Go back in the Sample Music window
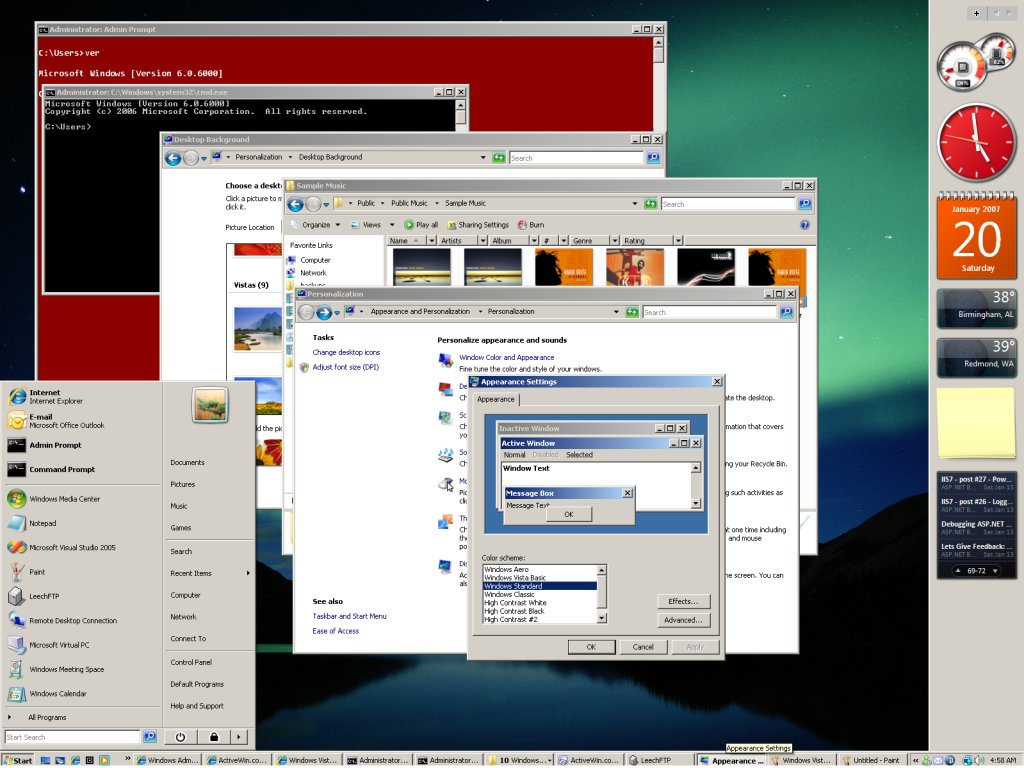 click(x=296, y=204)
